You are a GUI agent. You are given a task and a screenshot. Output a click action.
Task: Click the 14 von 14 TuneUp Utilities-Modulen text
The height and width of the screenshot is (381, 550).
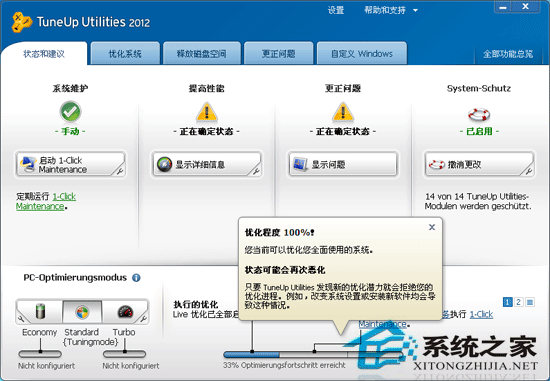pos(478,201)
